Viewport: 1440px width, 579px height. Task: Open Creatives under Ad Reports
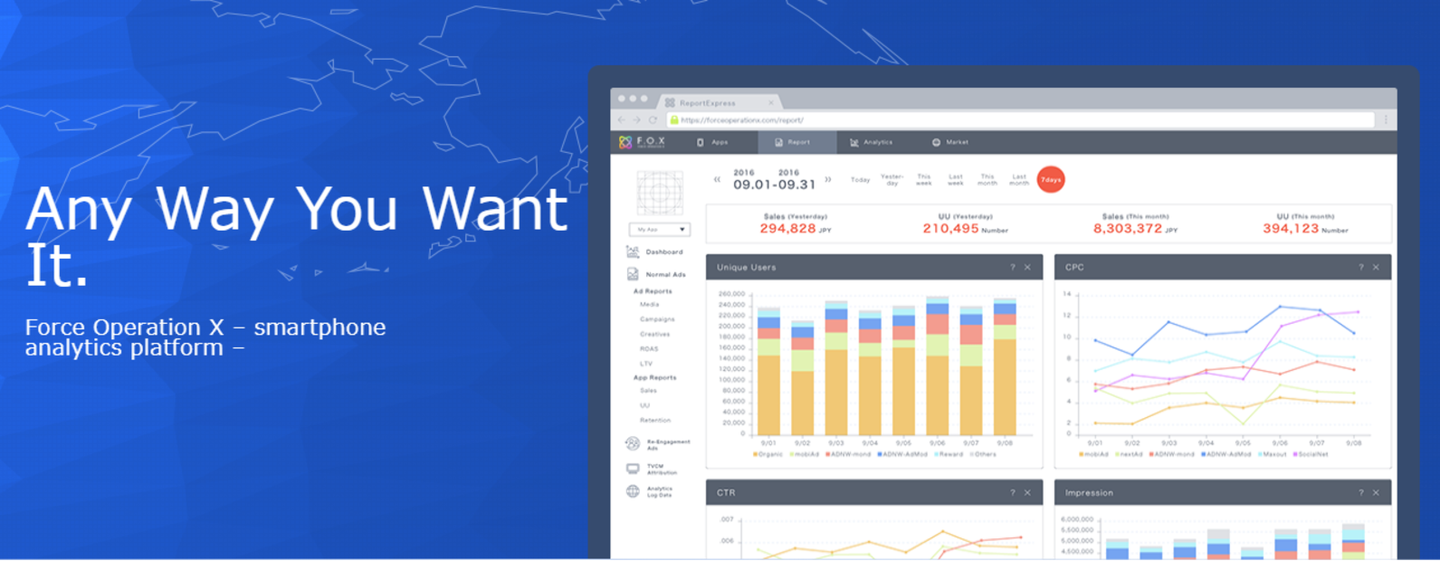tap(655, 334)
